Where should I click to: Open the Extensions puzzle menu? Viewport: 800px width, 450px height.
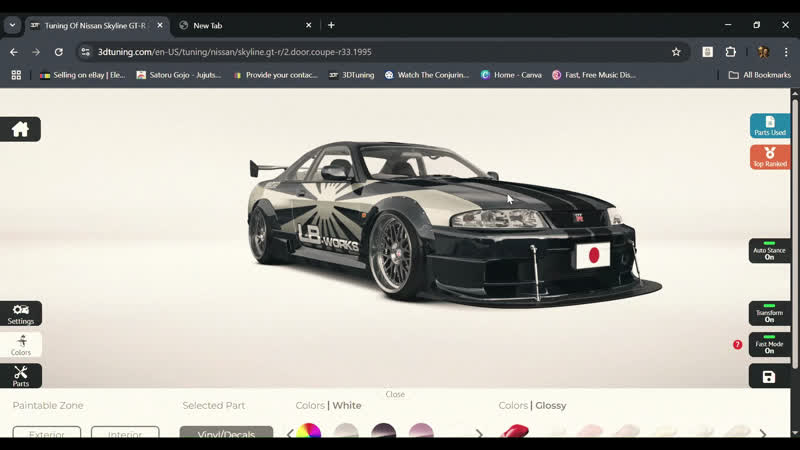(x=731, y=52)
